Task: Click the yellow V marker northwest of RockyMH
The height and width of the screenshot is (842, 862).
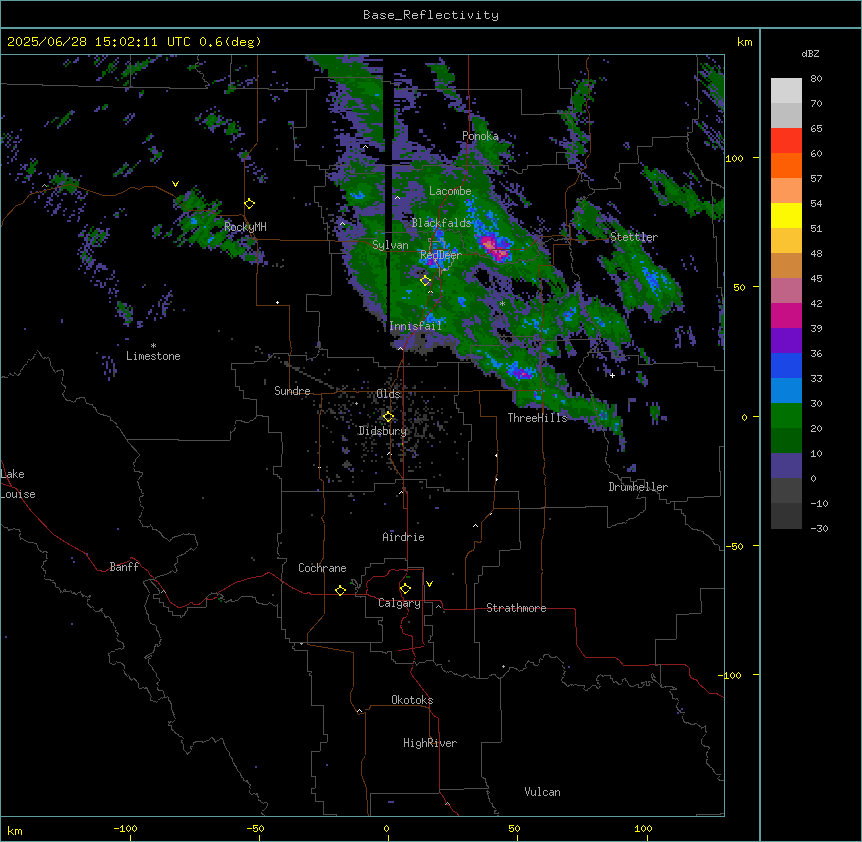Action: click(x=175, y=184)
